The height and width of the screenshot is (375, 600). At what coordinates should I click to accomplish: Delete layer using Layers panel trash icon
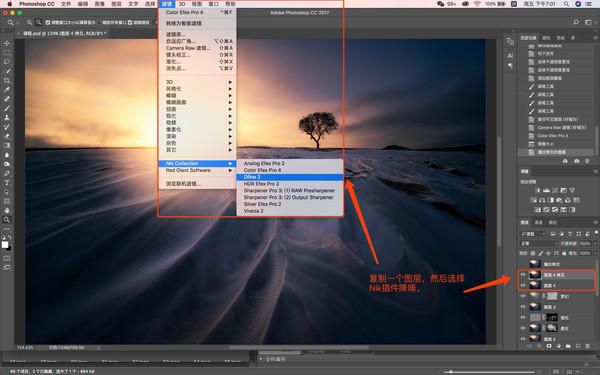tap(587, 346)
